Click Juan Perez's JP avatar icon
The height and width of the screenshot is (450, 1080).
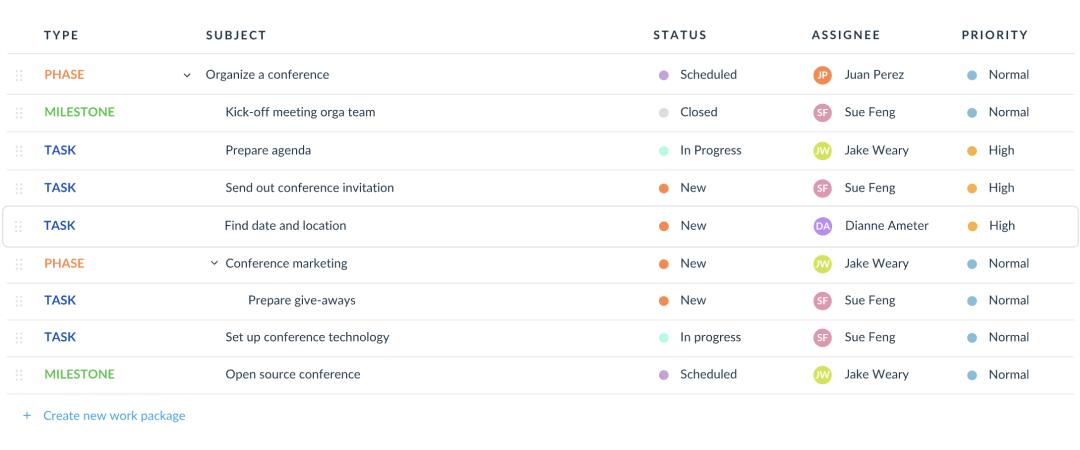point(822,75)
